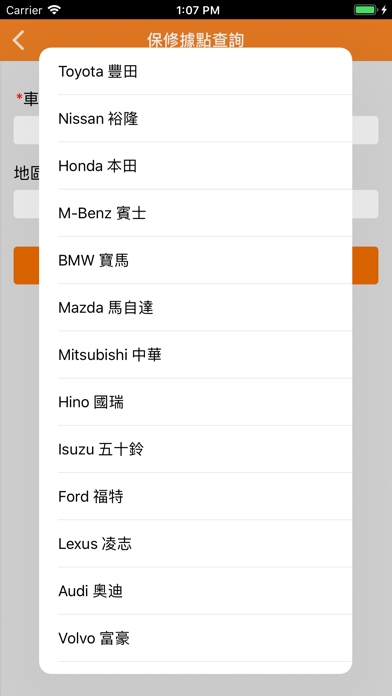The image size is (392, 696).
Task: Pick Honda 本田 brand
Action: click(195, 166)
